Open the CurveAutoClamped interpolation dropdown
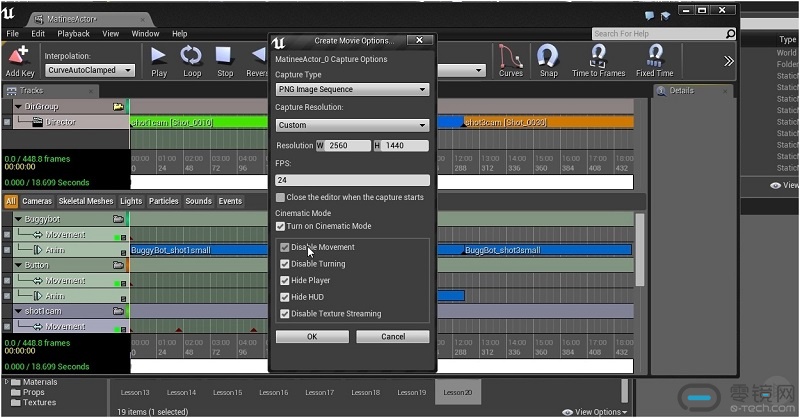This screenshot has width=800, height=418. click(90, 70)
